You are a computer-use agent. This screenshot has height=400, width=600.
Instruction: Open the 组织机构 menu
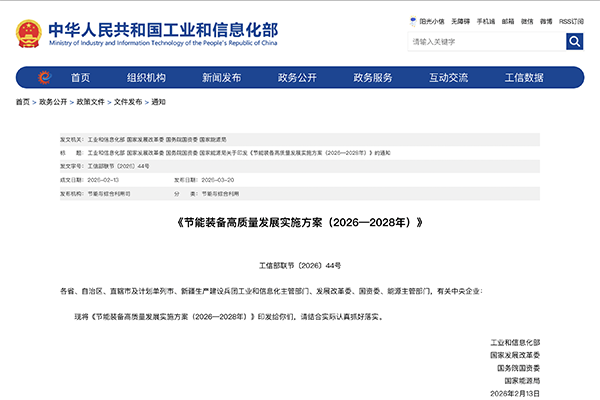[x=146, y=77]
